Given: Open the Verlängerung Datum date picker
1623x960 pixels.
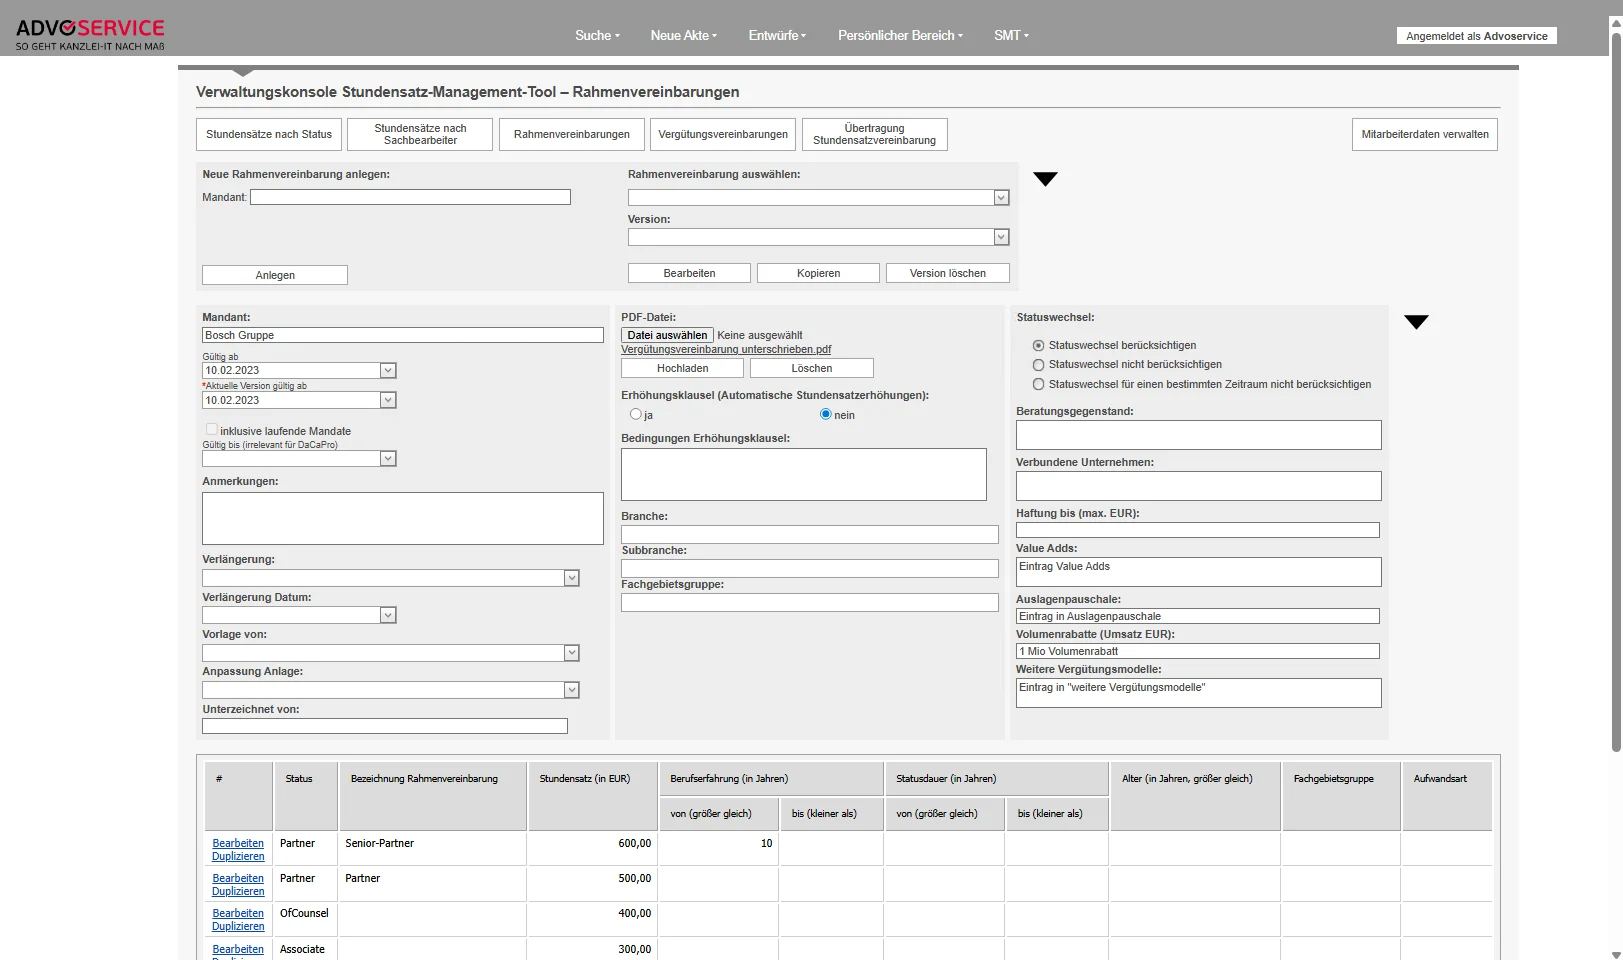Looking at the screenshot, I should pos(388,616).
